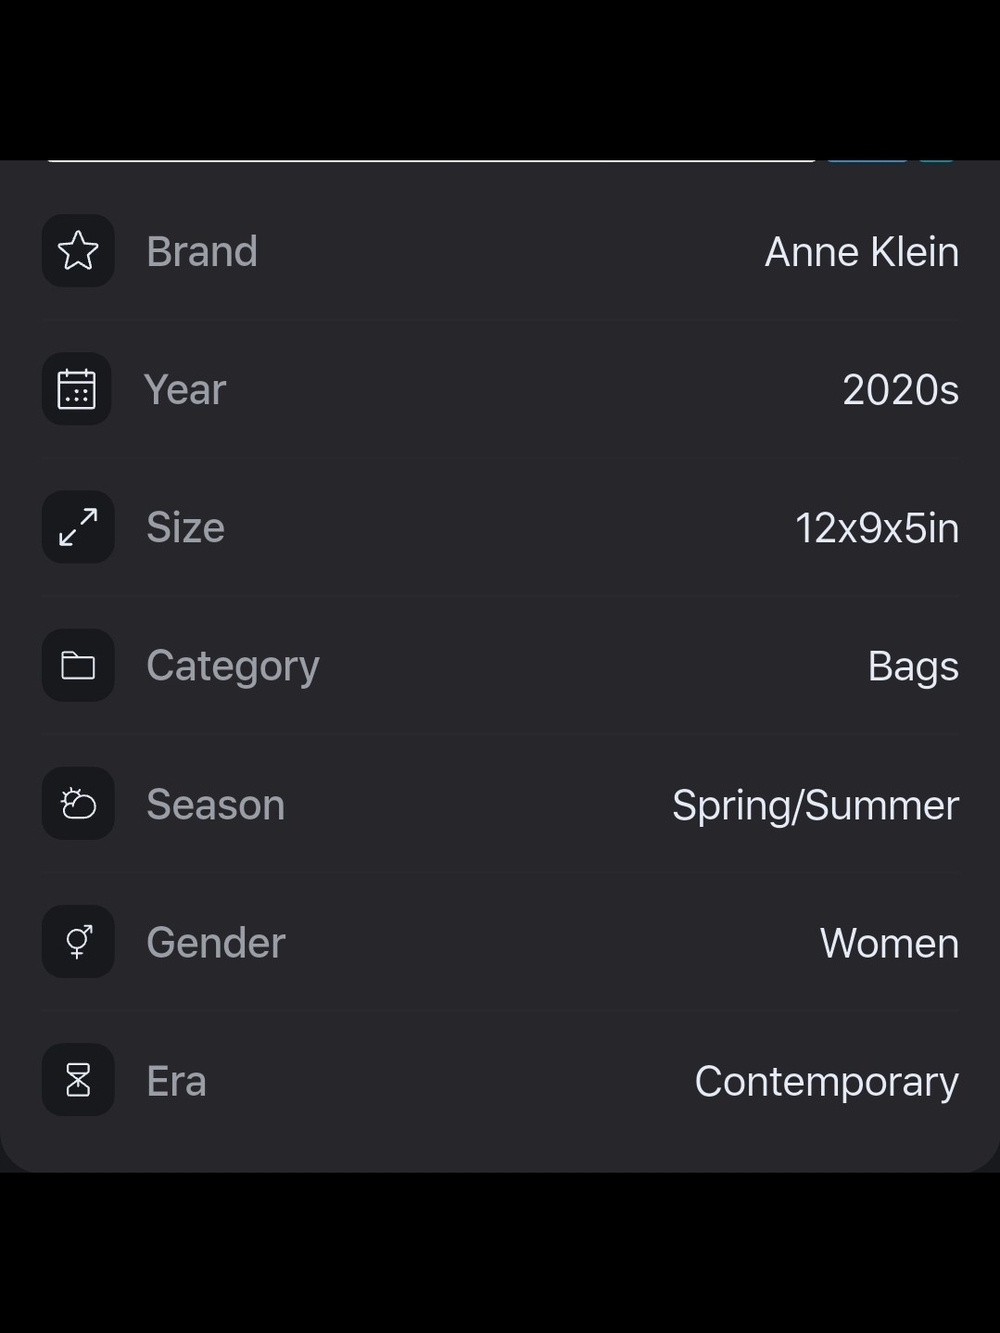
Task: Open the Category row label
Action: pos(233,667)
